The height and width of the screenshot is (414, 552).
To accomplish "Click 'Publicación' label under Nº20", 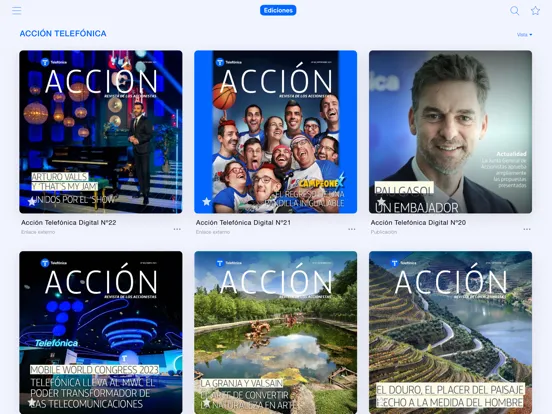I will [384, 232].
